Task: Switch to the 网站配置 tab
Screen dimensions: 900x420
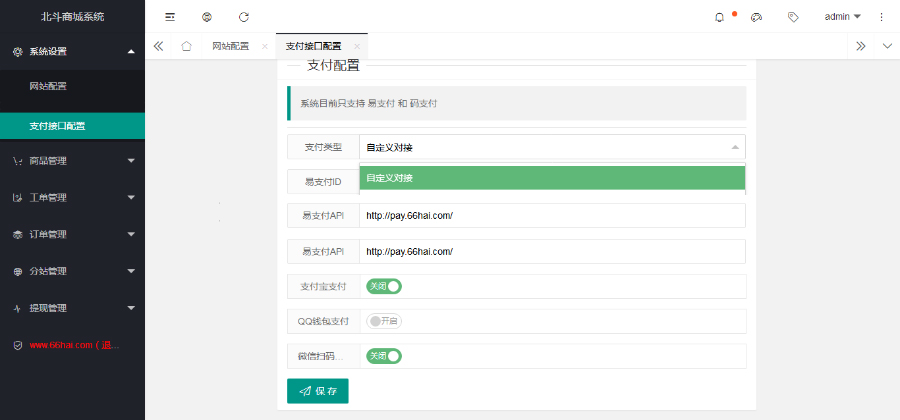Action: coord(231,46)
